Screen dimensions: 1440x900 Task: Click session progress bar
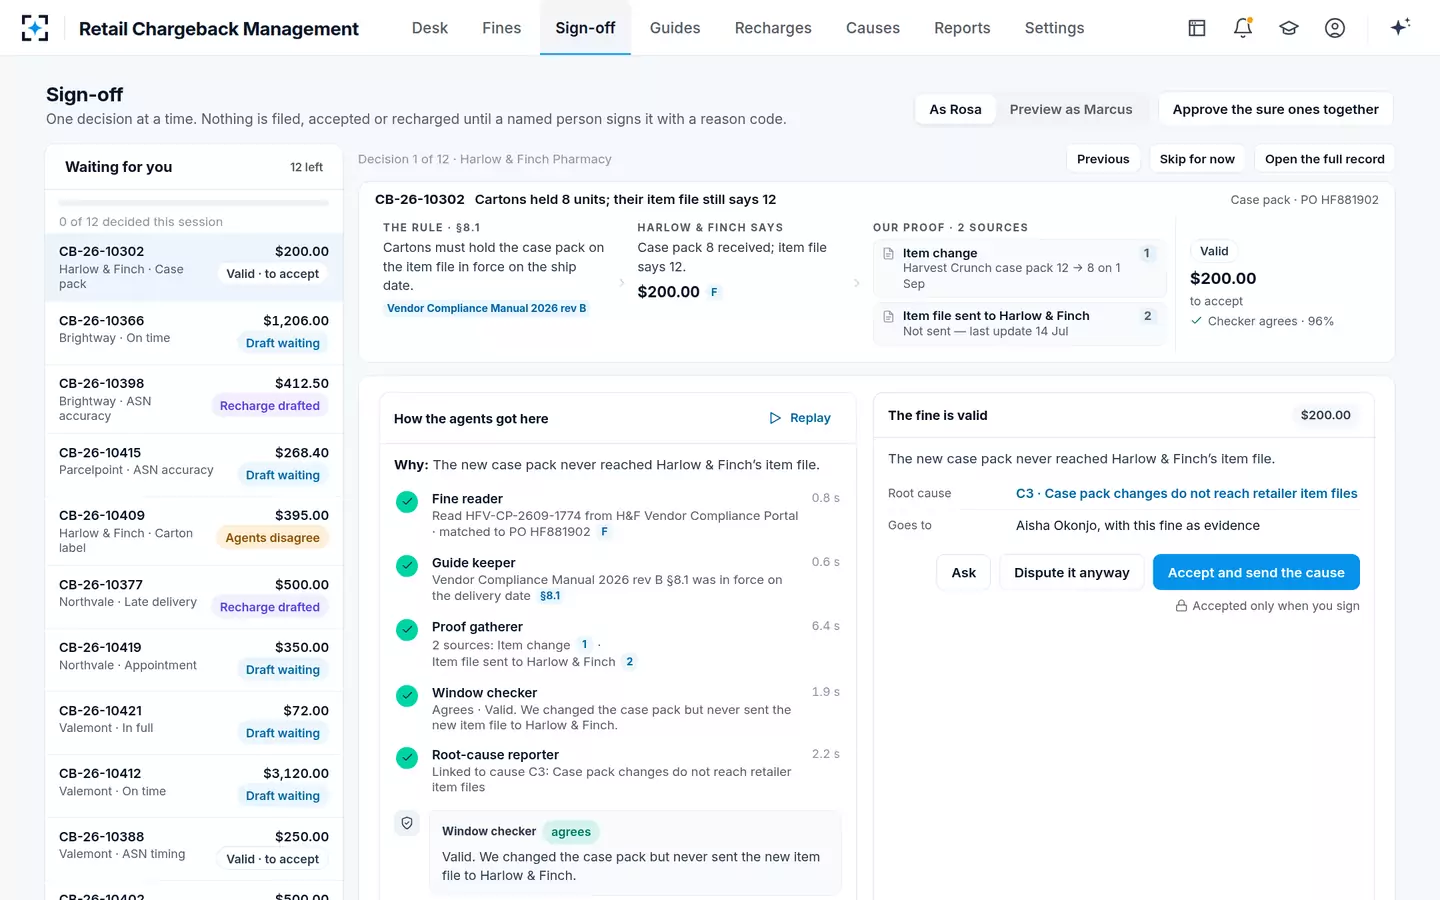[194, 203]
